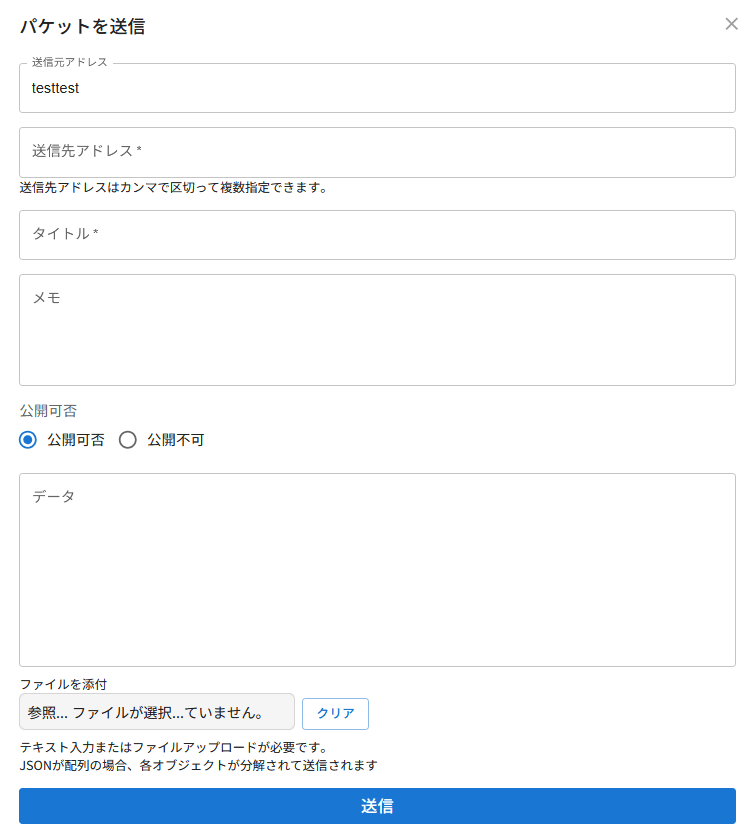
Task: Click the required タイトル field
Action: (x=376, y=235)
